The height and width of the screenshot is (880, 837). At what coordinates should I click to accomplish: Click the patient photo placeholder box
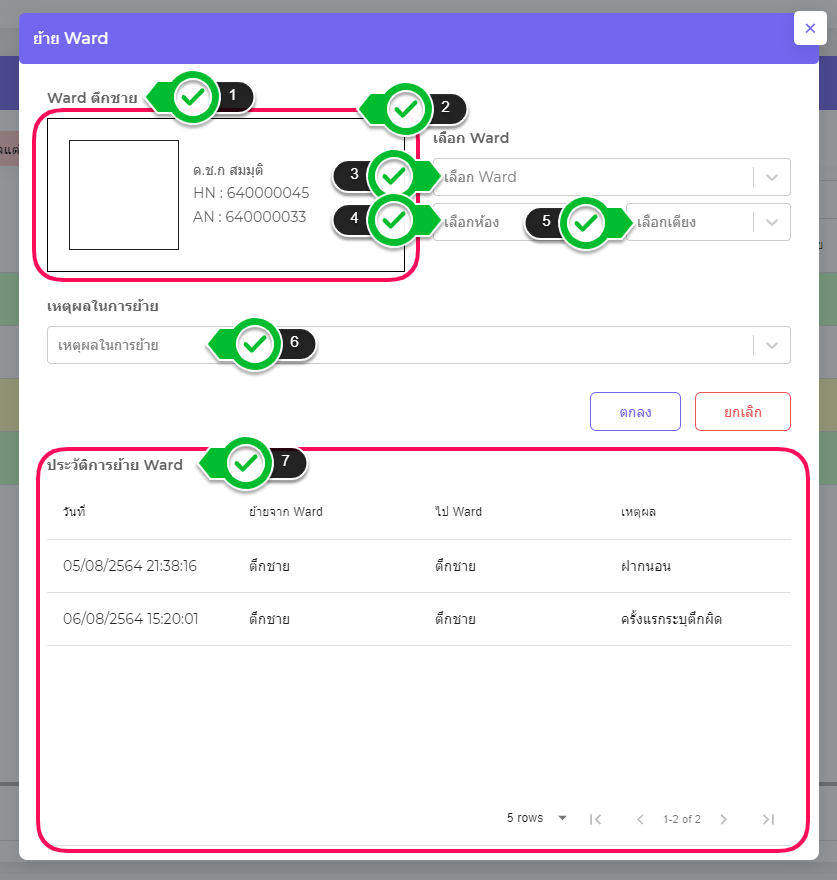pyautogui.click(x=124, y=195)
